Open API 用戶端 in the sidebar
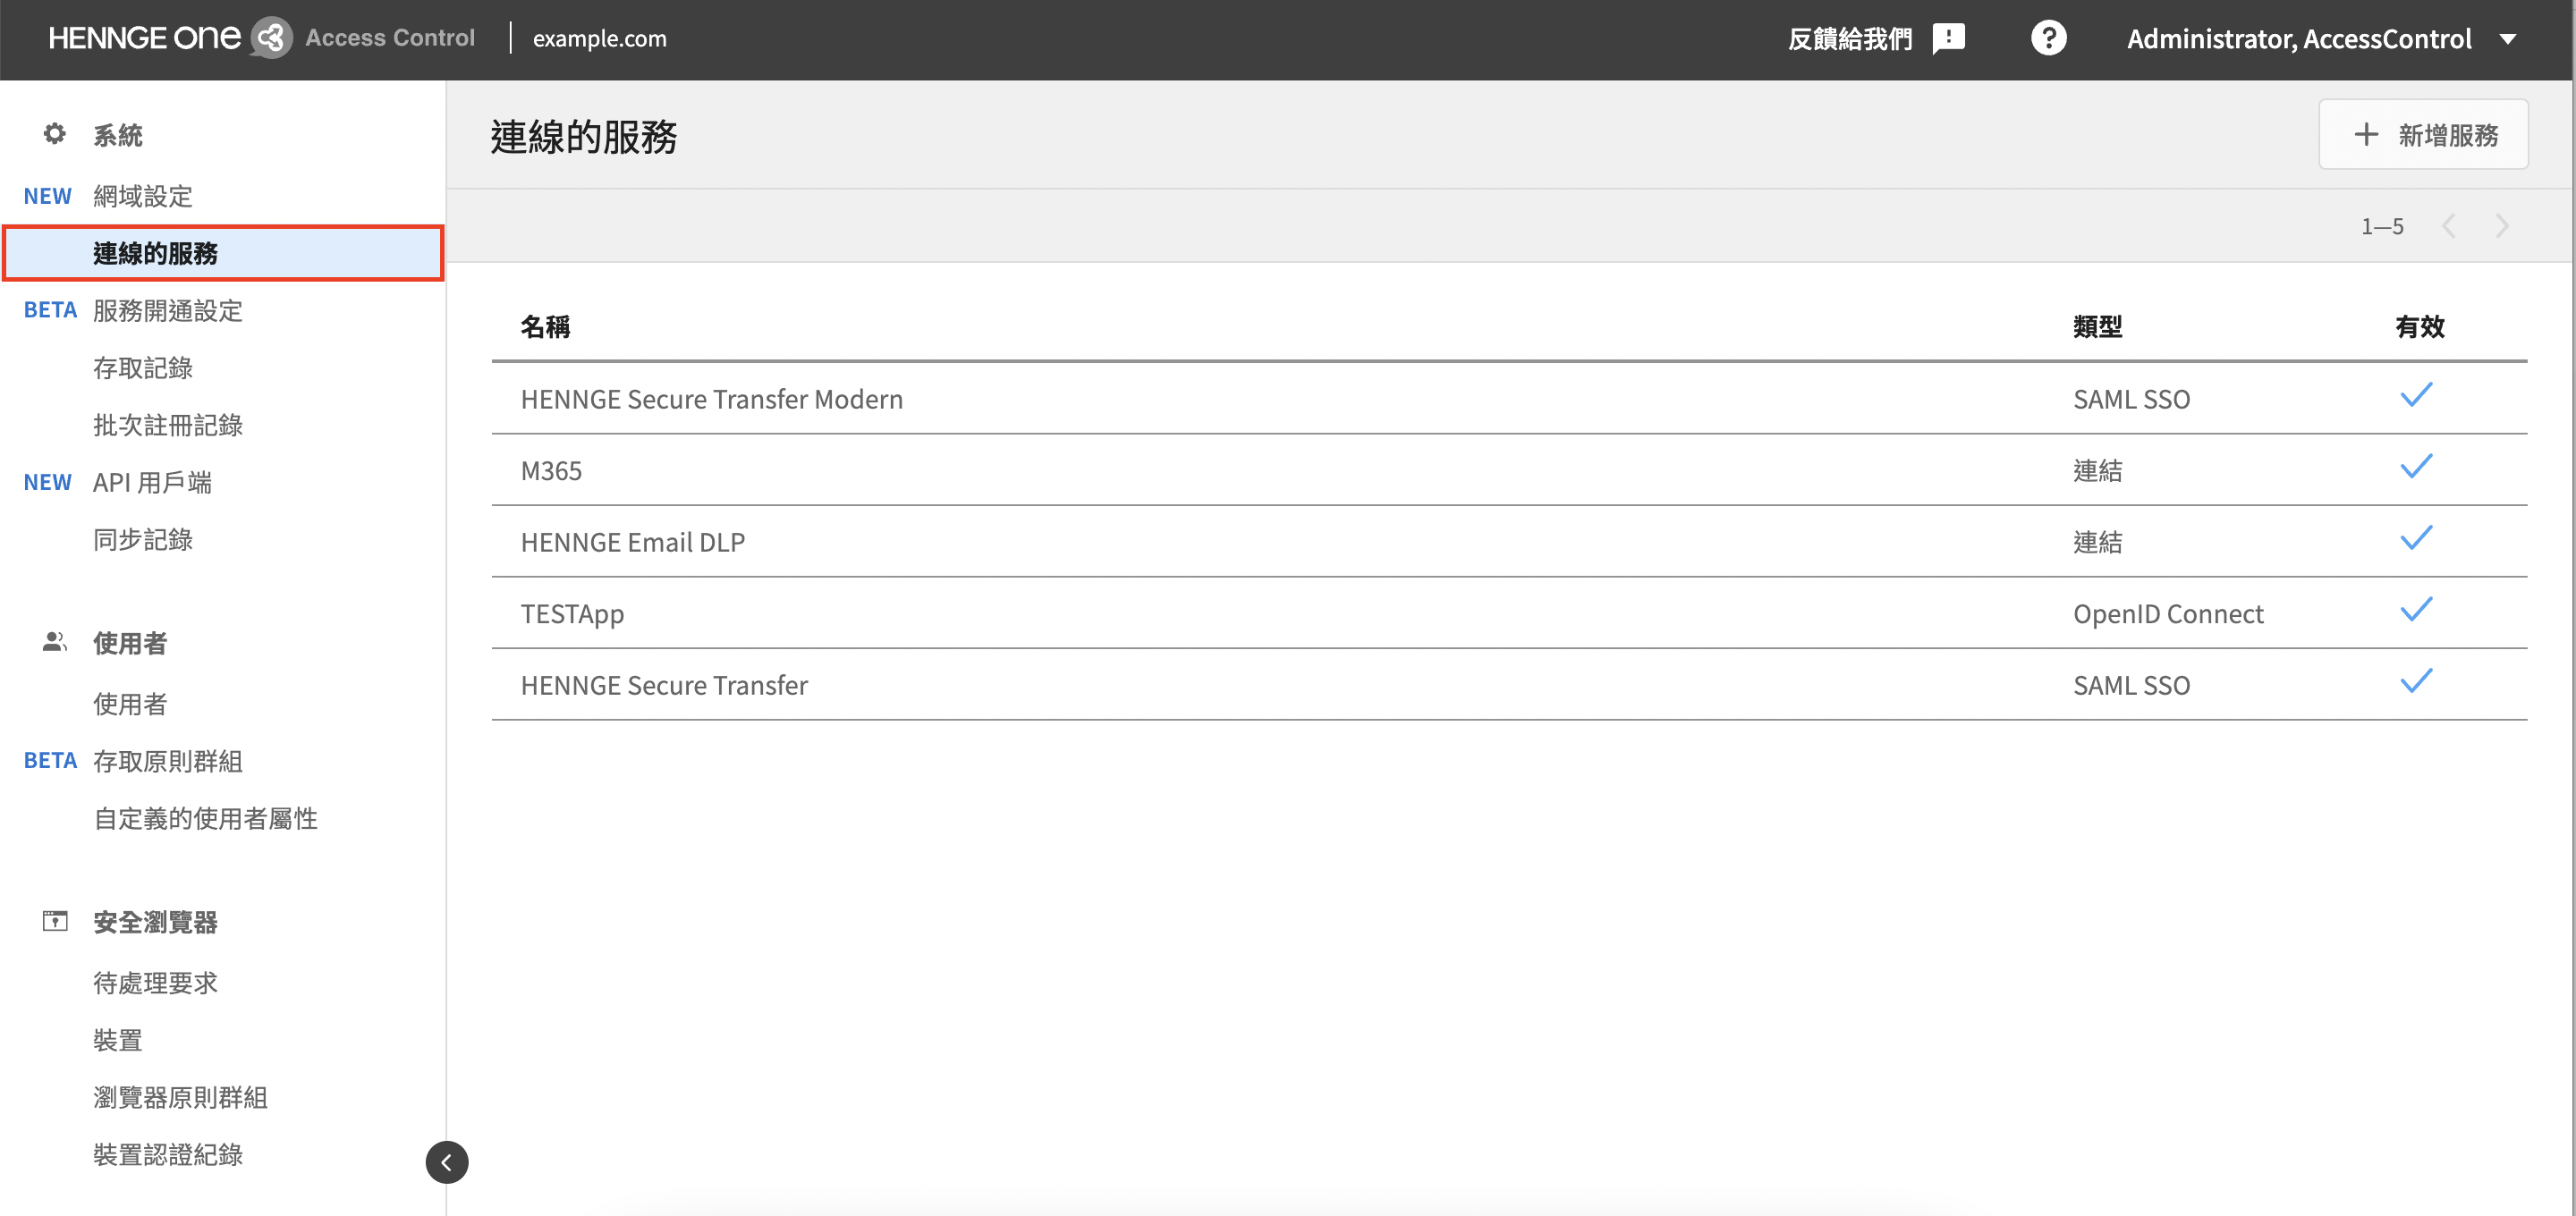The height and width of the screenshot is (1216, 2576). coord(152,482)
